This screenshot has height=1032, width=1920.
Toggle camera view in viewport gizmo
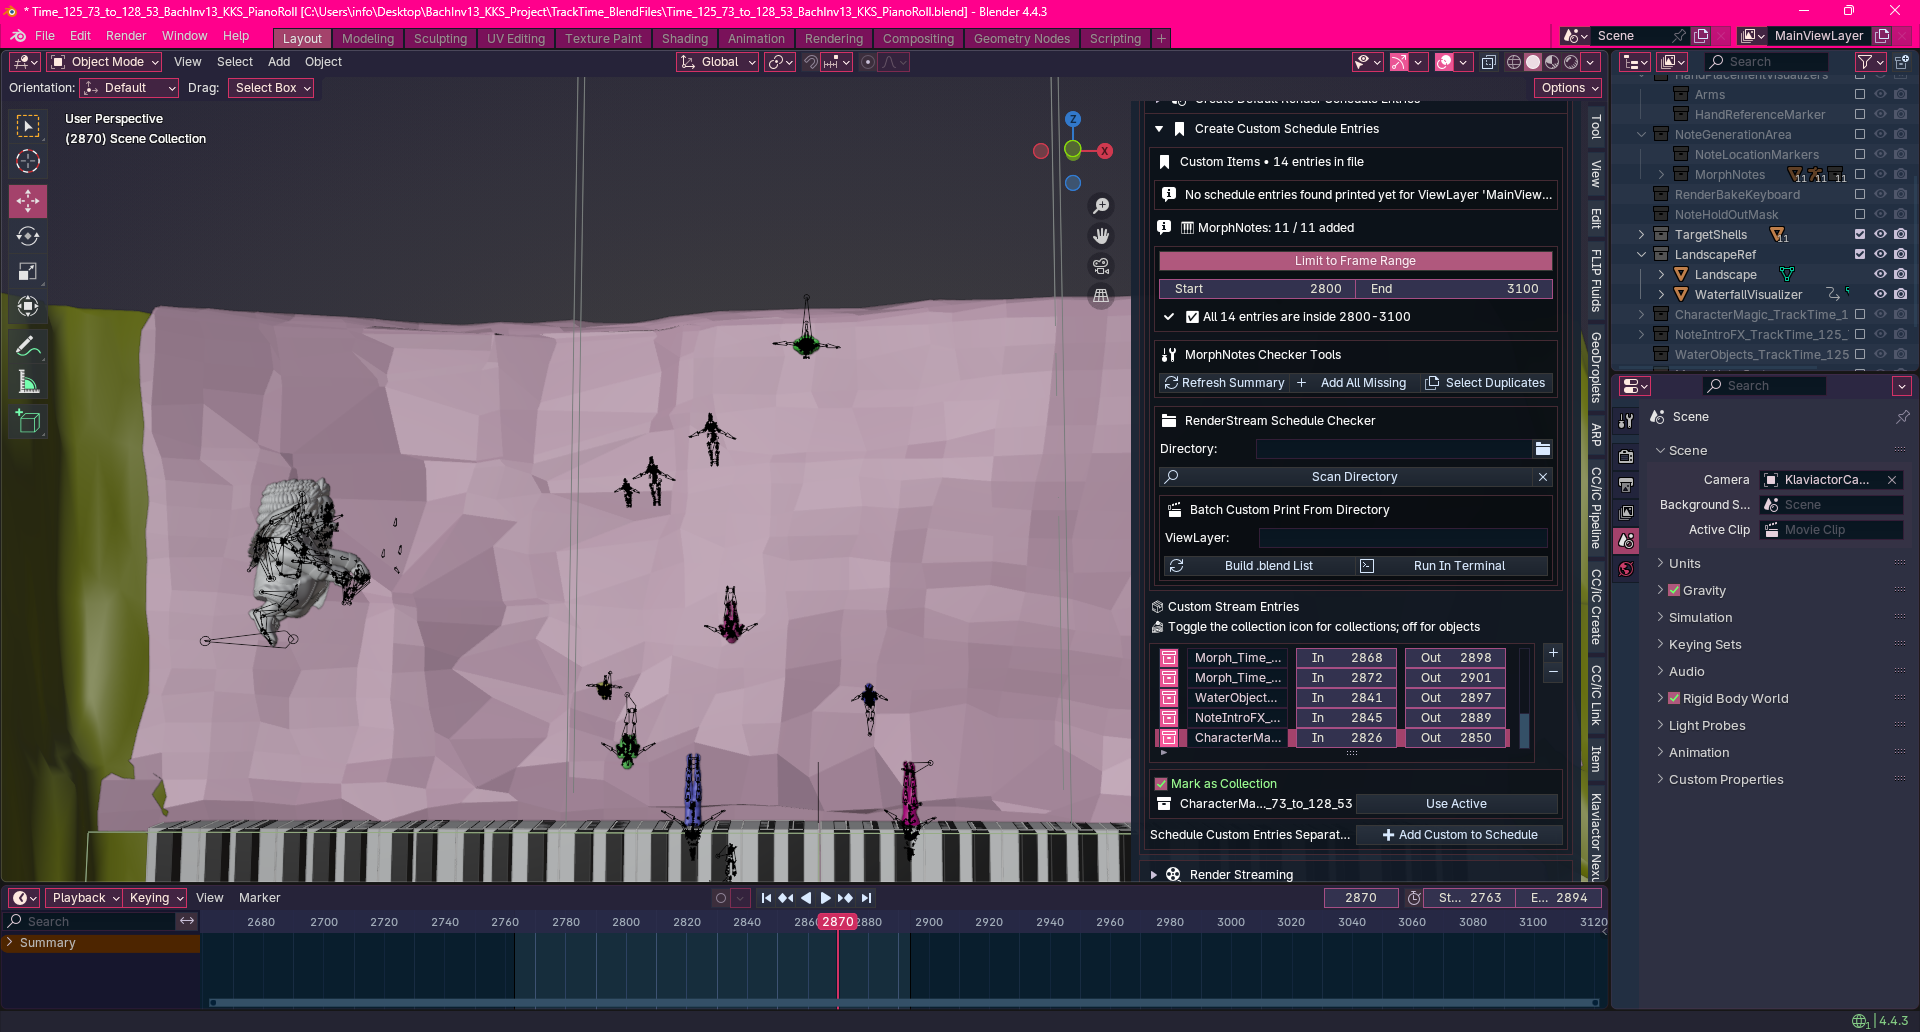tap(1101, 266)
